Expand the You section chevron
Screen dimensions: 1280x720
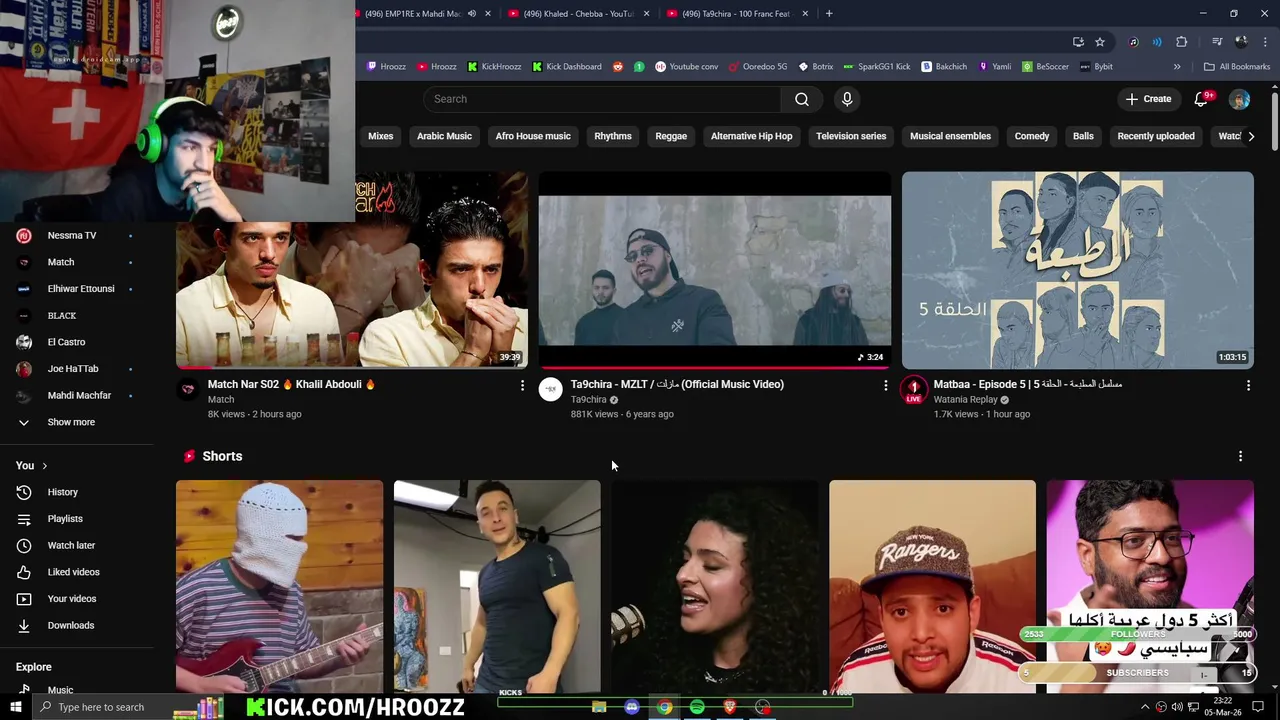(x=44, y=466)
